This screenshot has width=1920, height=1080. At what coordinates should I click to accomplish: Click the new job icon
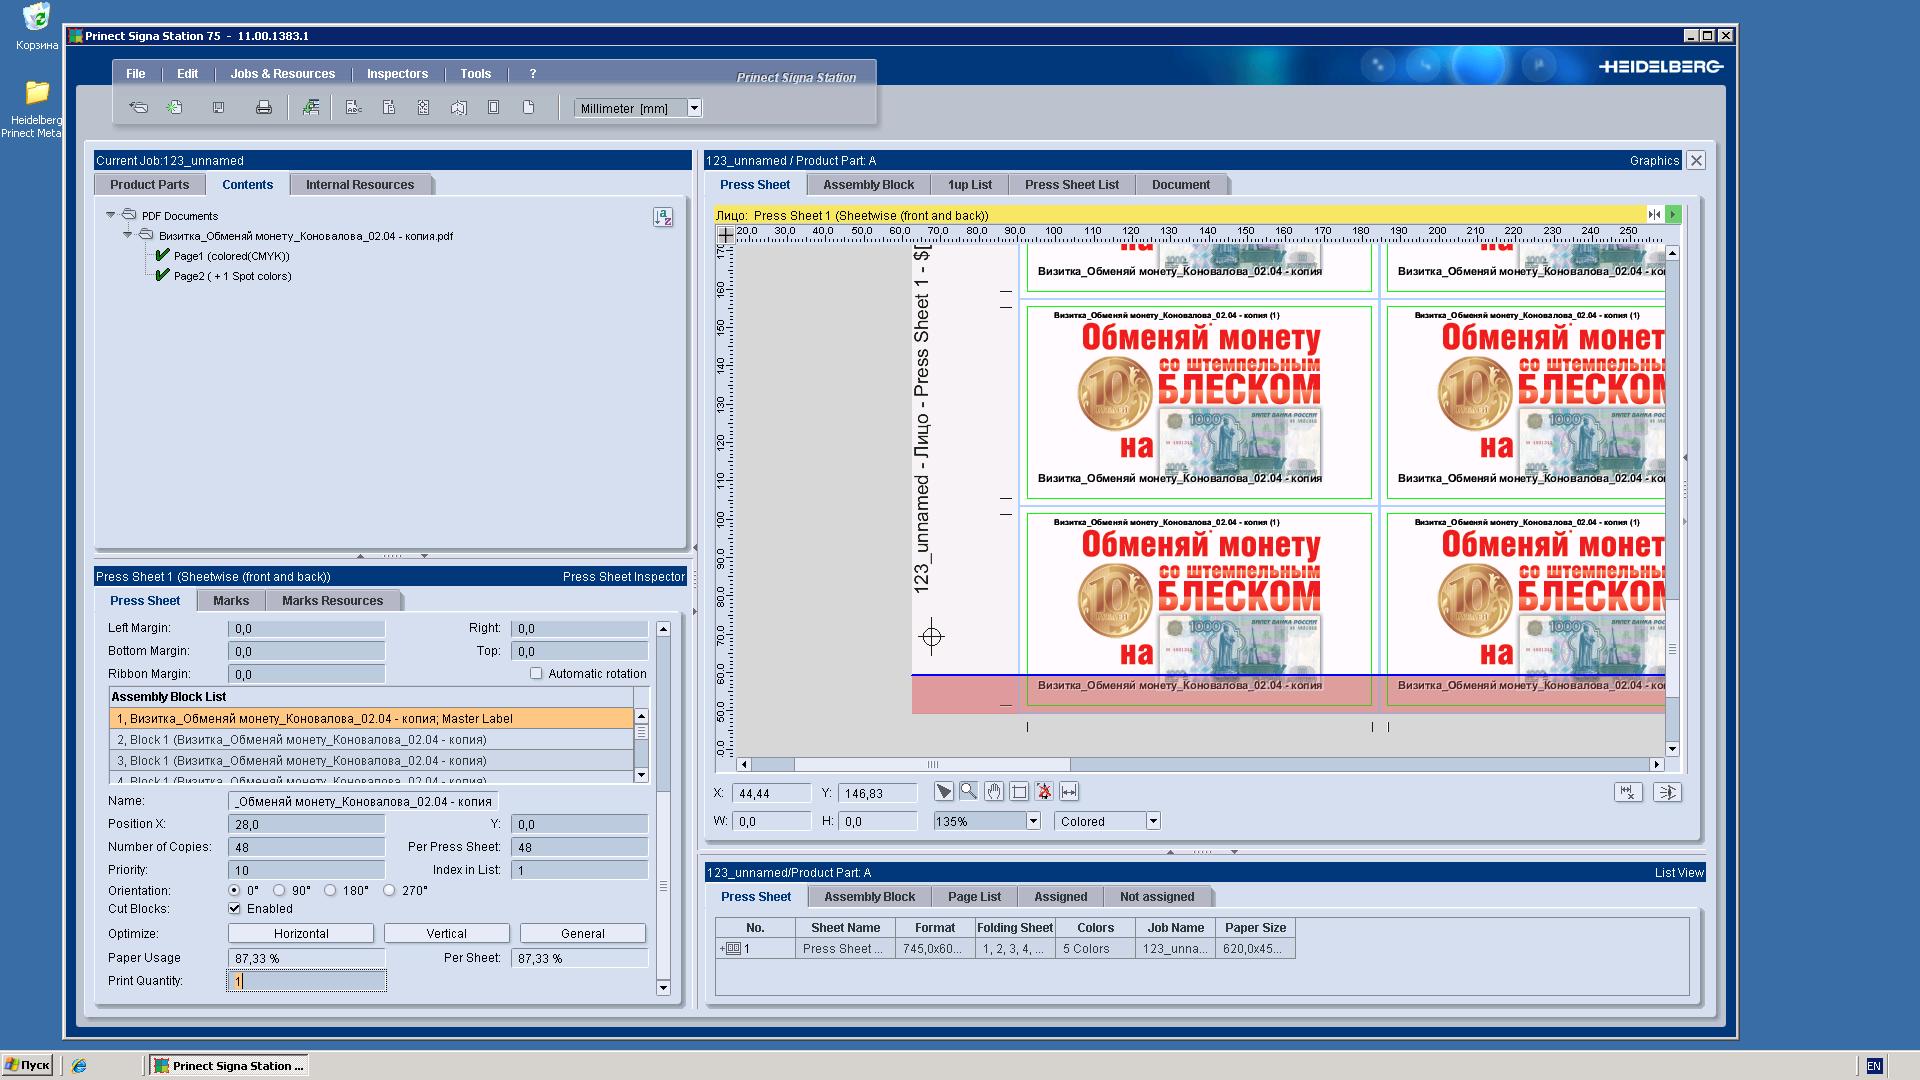(x=175, y=107)
